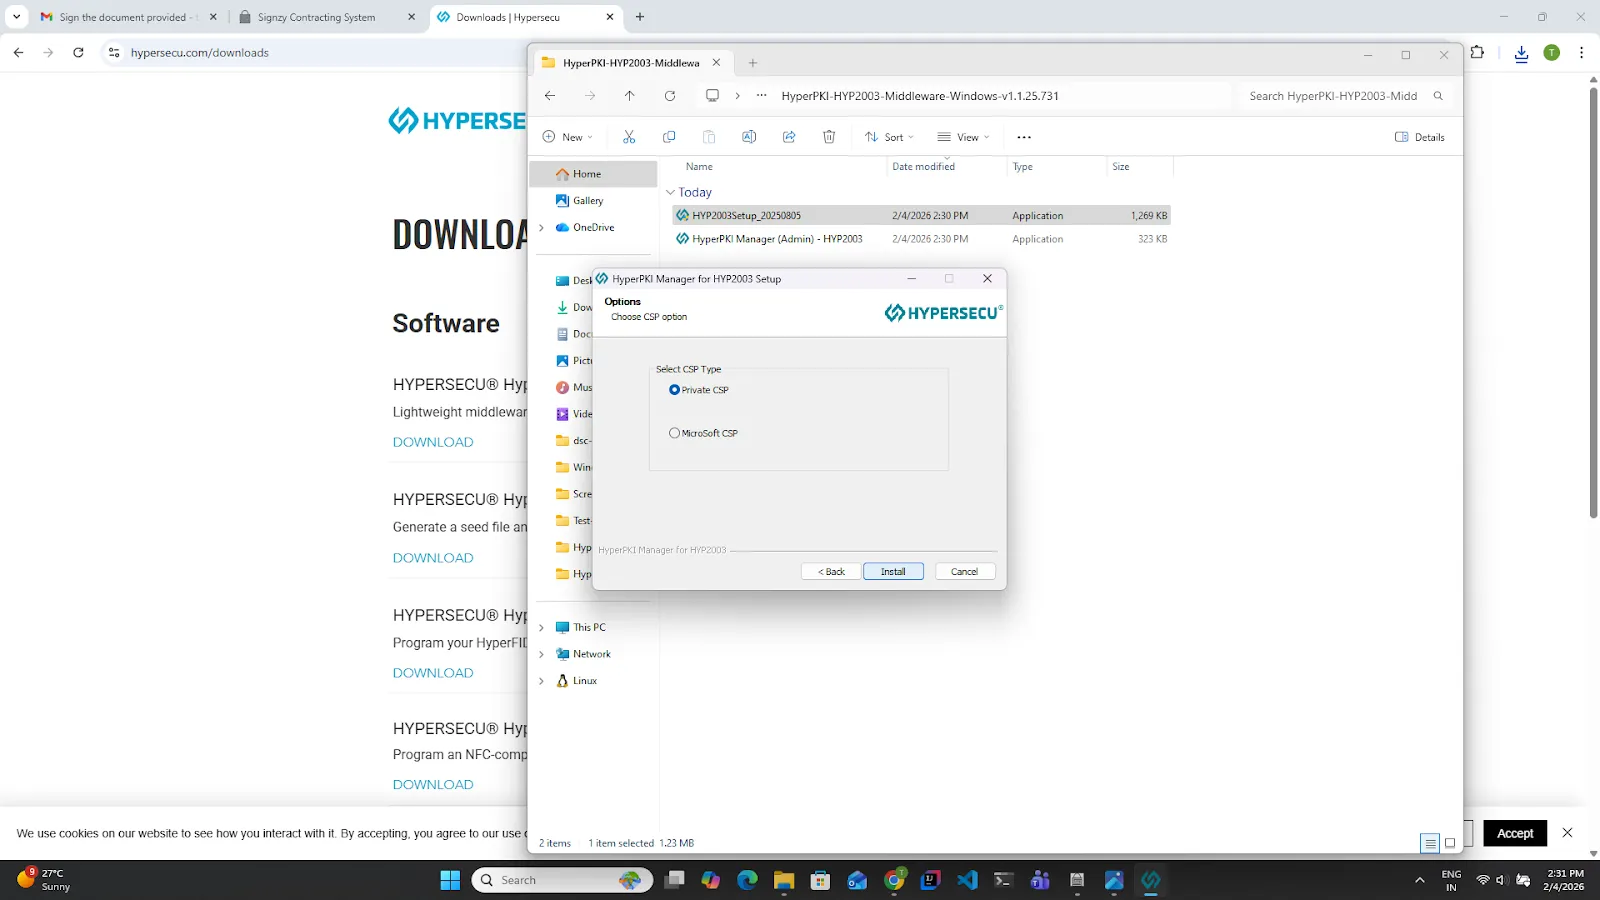The height and width of the screenshot is (900, 1600).
Task: Click the Copy icon in File Explorer
Action: point(669,137)
